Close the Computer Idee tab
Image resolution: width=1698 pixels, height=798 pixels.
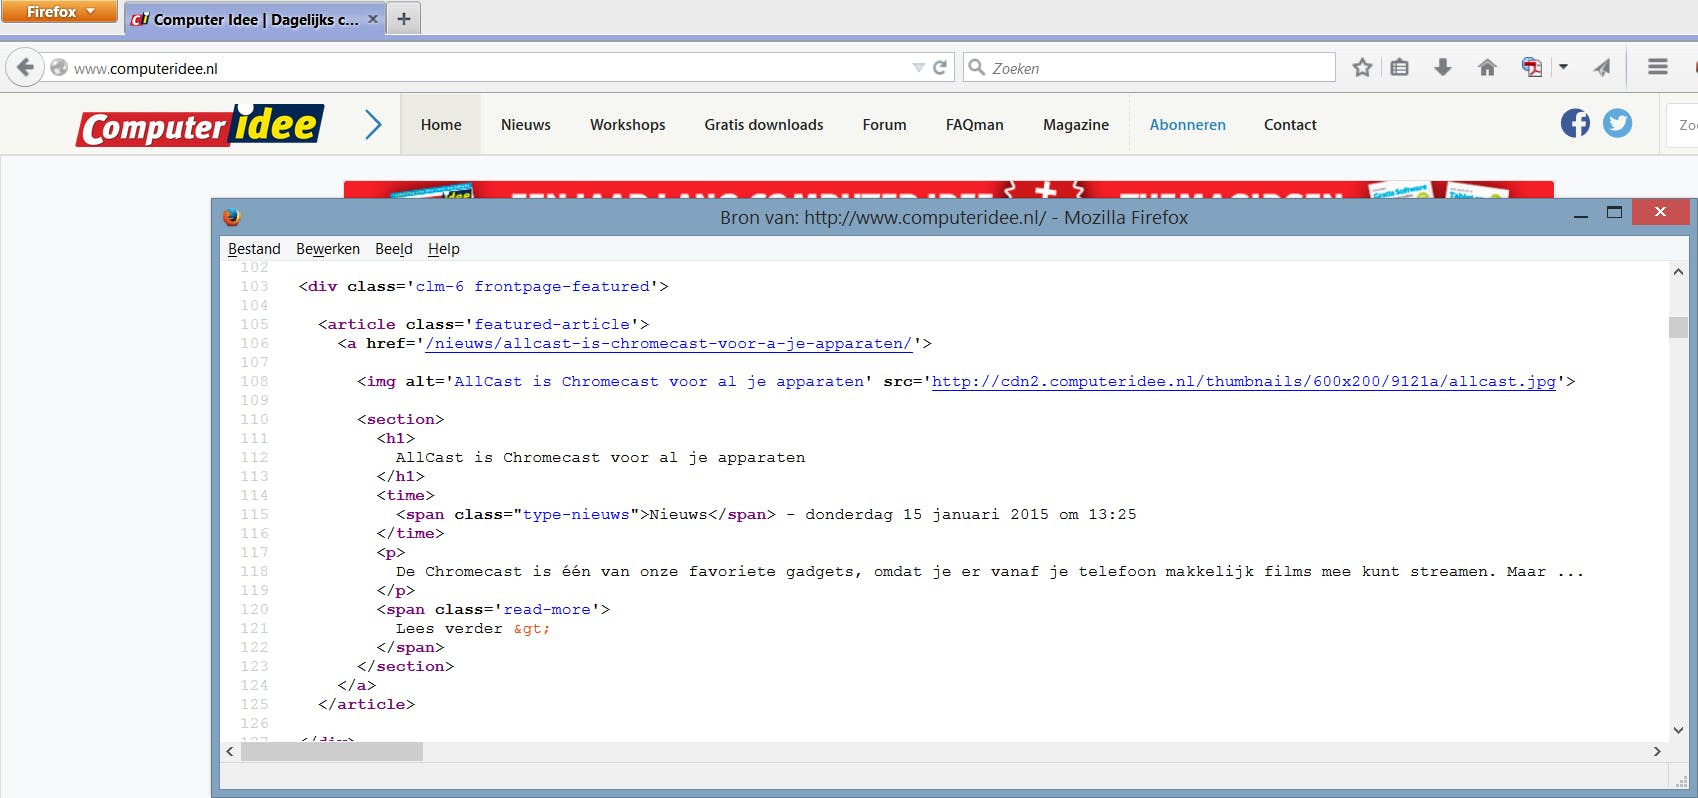point(373,19)
